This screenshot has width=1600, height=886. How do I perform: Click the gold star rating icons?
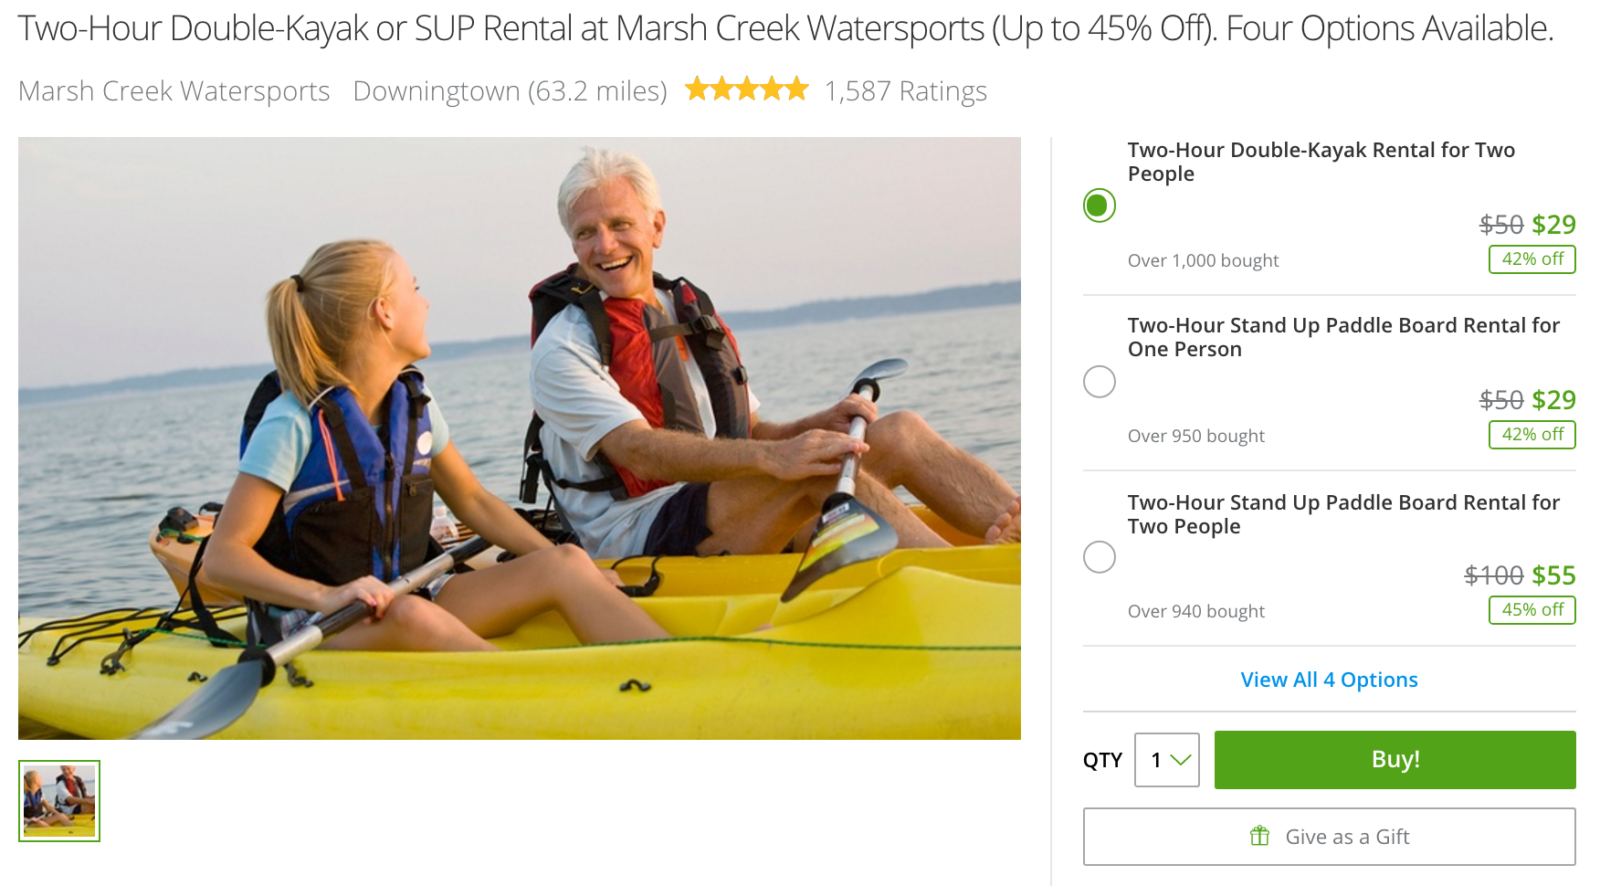pos(747,90)
